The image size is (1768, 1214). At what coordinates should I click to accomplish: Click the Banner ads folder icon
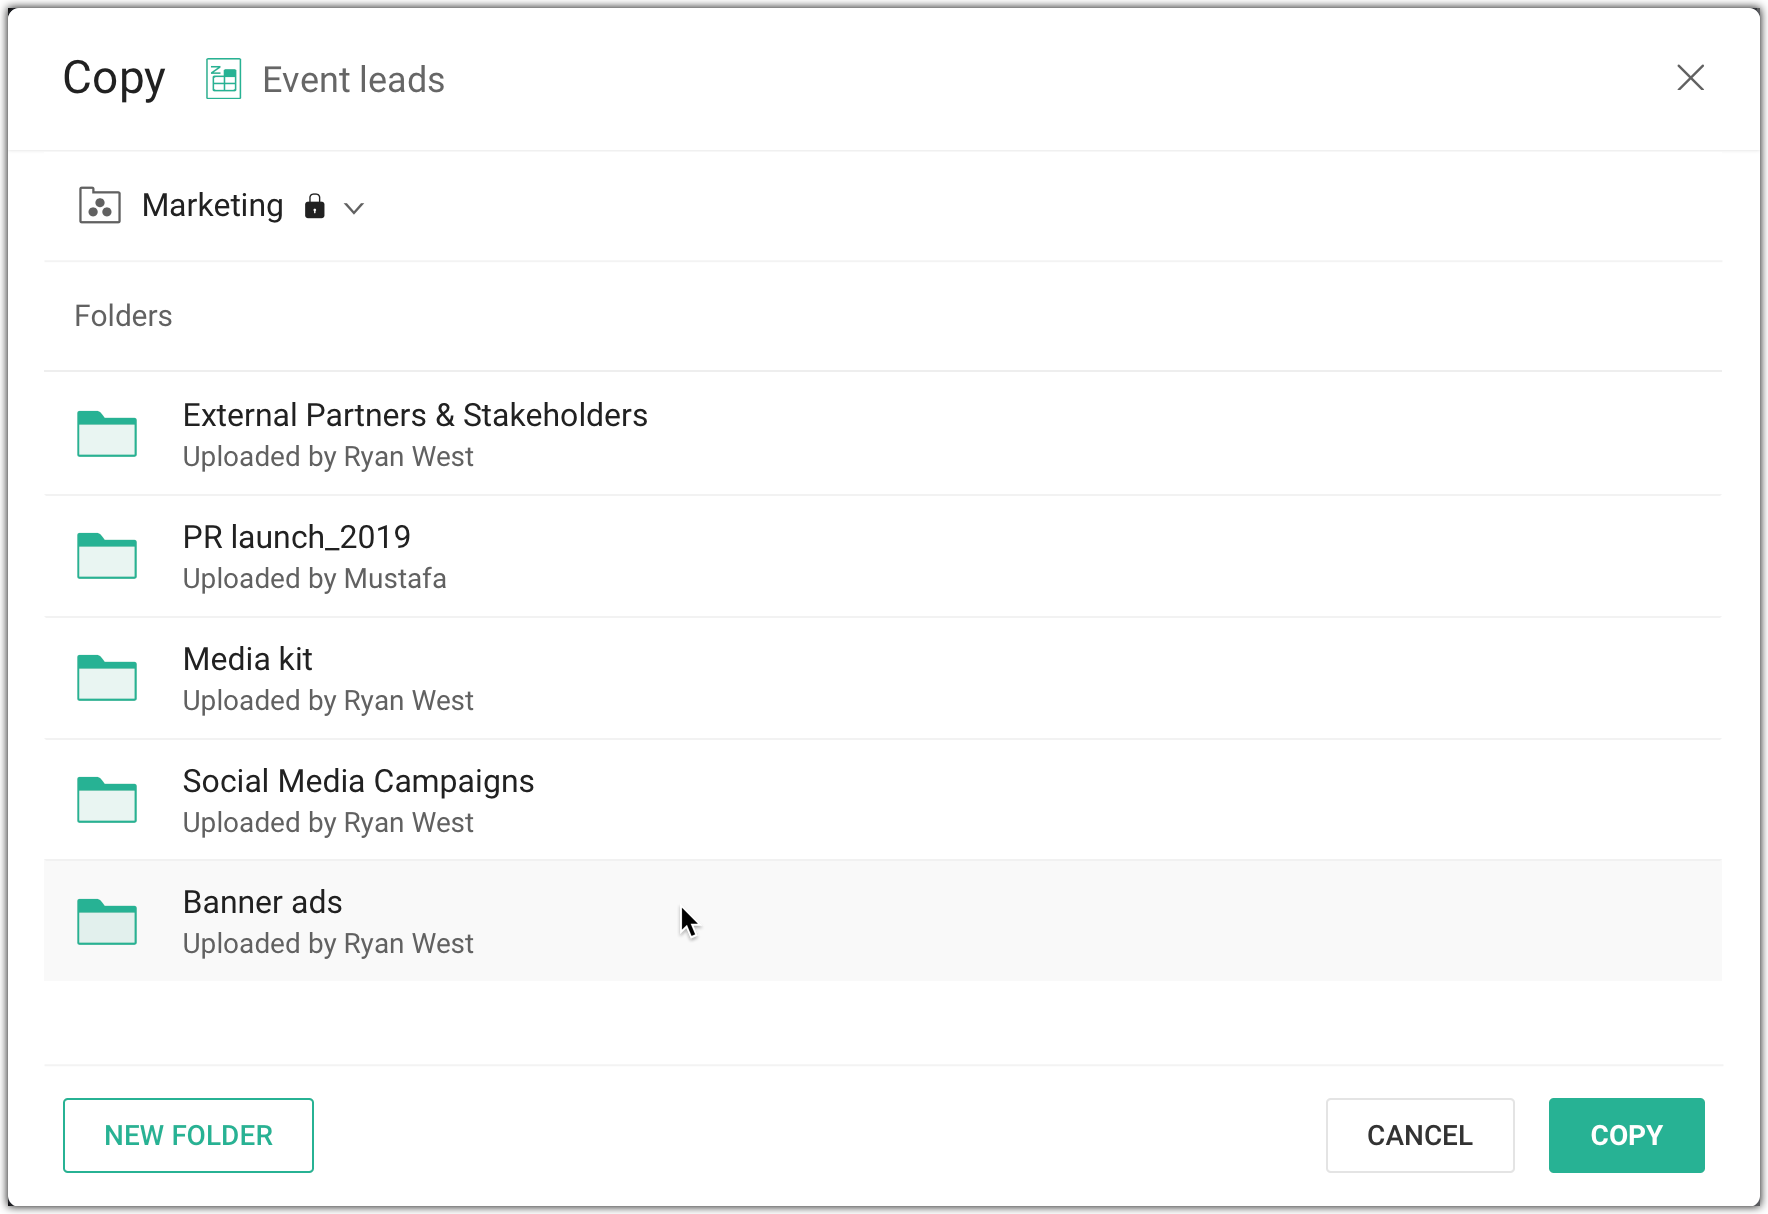[107, 922]
